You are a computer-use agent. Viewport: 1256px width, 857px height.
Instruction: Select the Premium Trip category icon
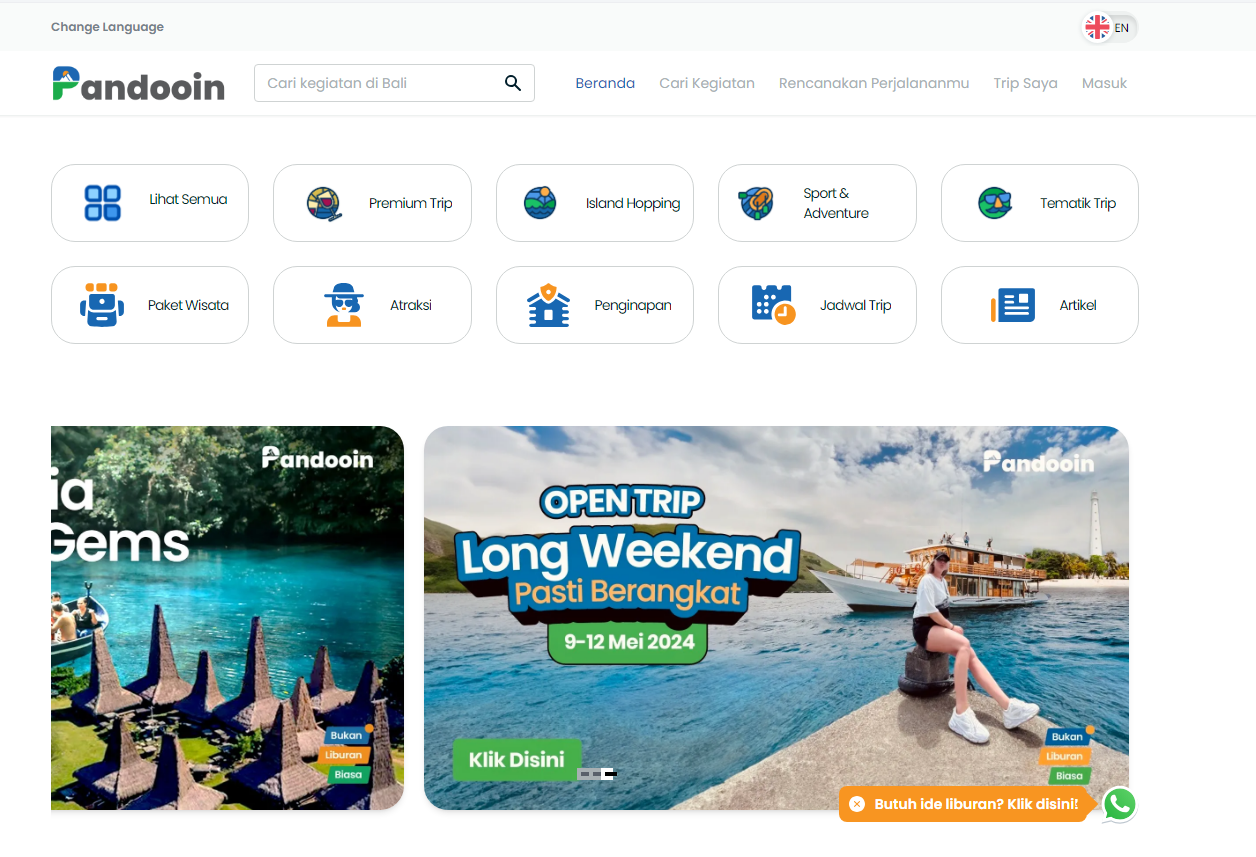pos(324,203)
